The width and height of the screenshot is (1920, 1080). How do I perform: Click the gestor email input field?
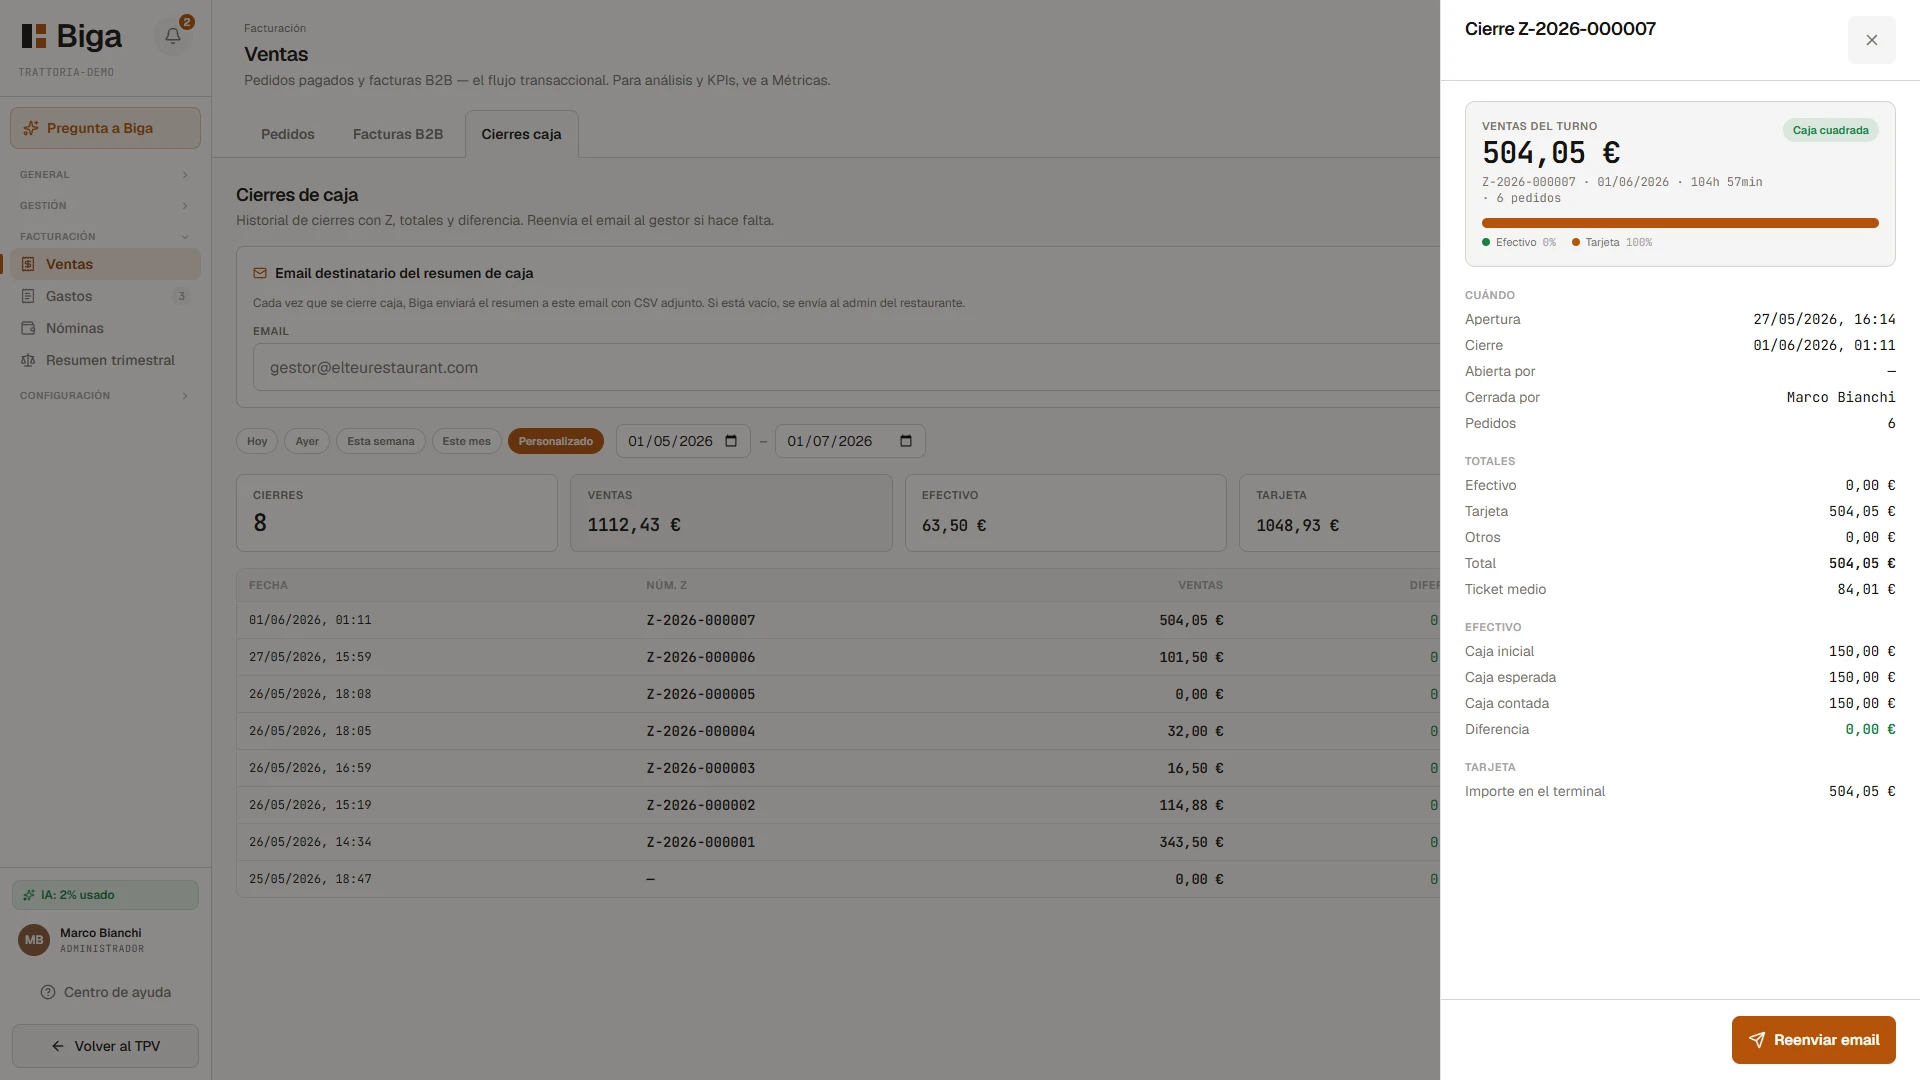(x=846, y=367)
